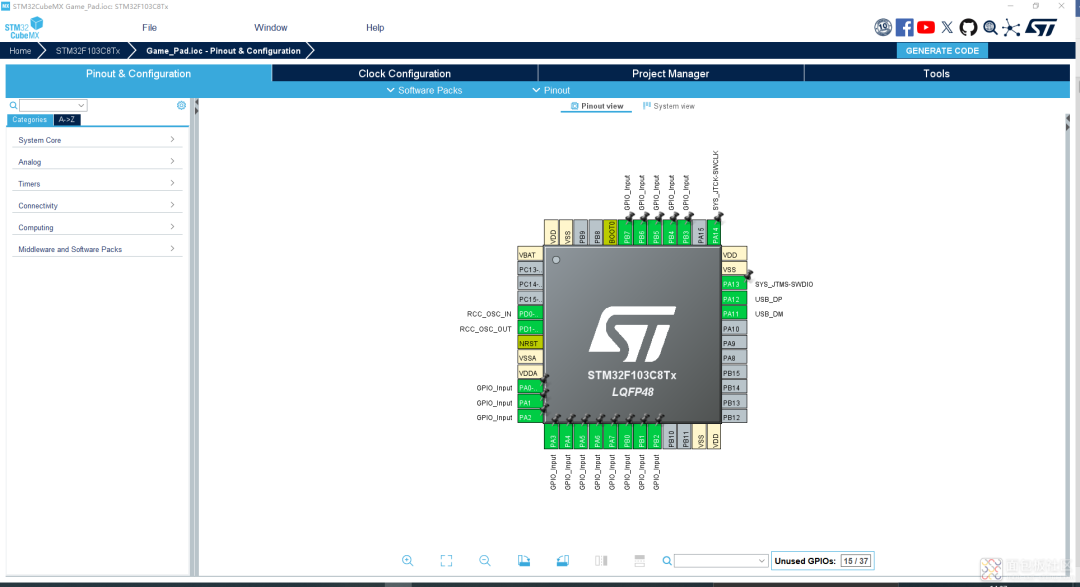
Task: Open the categories settings gear icon
Action: (181, 105)
